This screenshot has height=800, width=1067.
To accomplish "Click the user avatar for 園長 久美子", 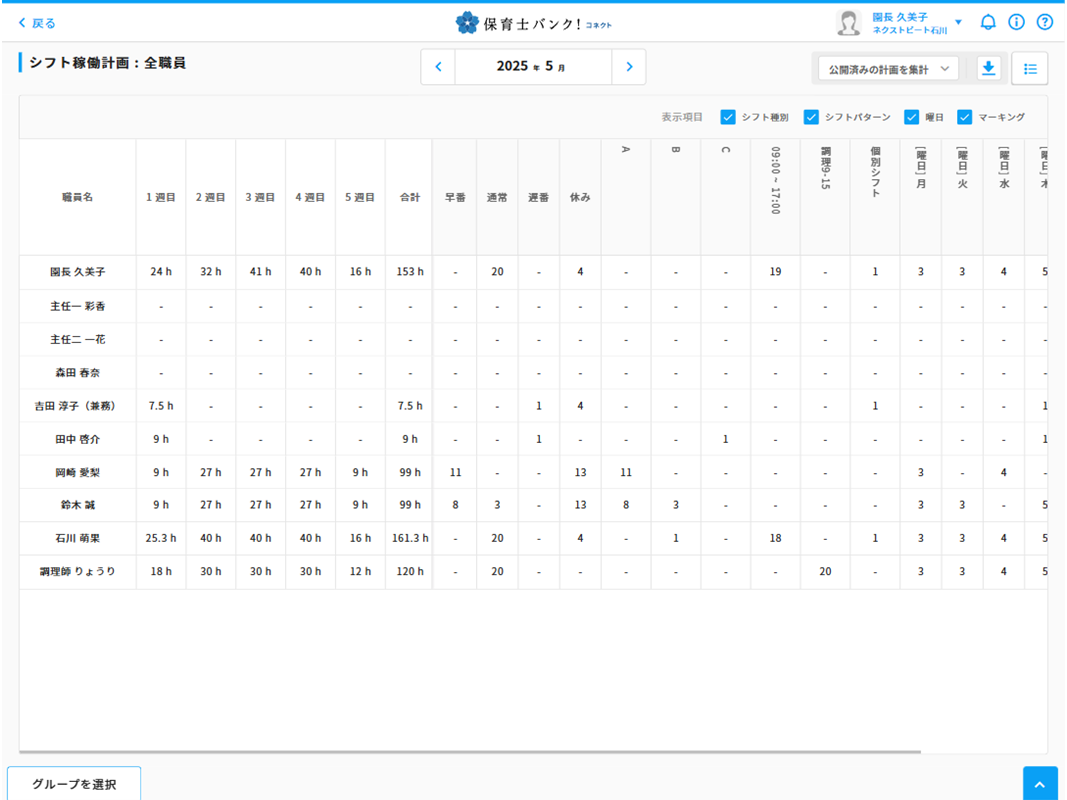I will tap(849, 22).
